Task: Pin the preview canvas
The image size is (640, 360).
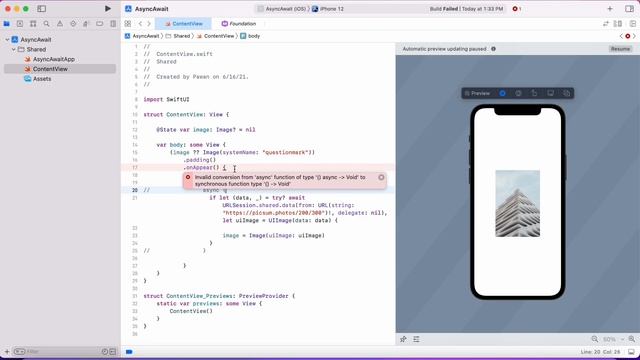Action: [403, 339]
